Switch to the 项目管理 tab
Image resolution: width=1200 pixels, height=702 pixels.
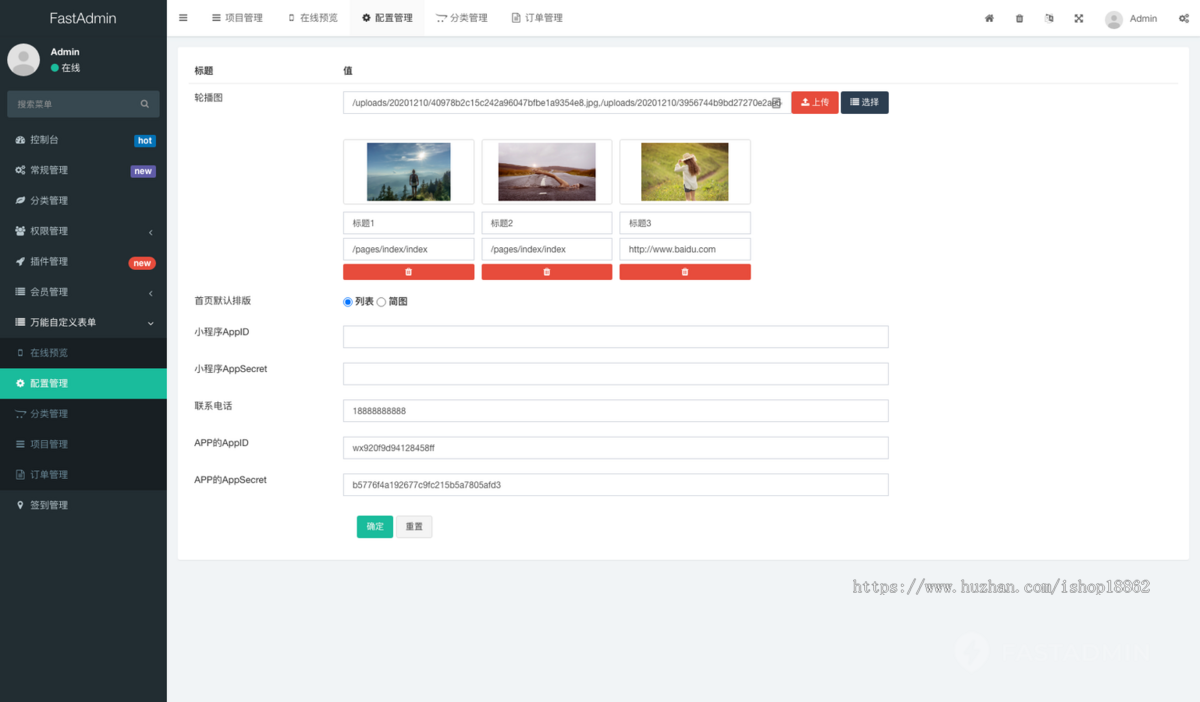click(x=237, y=18)
